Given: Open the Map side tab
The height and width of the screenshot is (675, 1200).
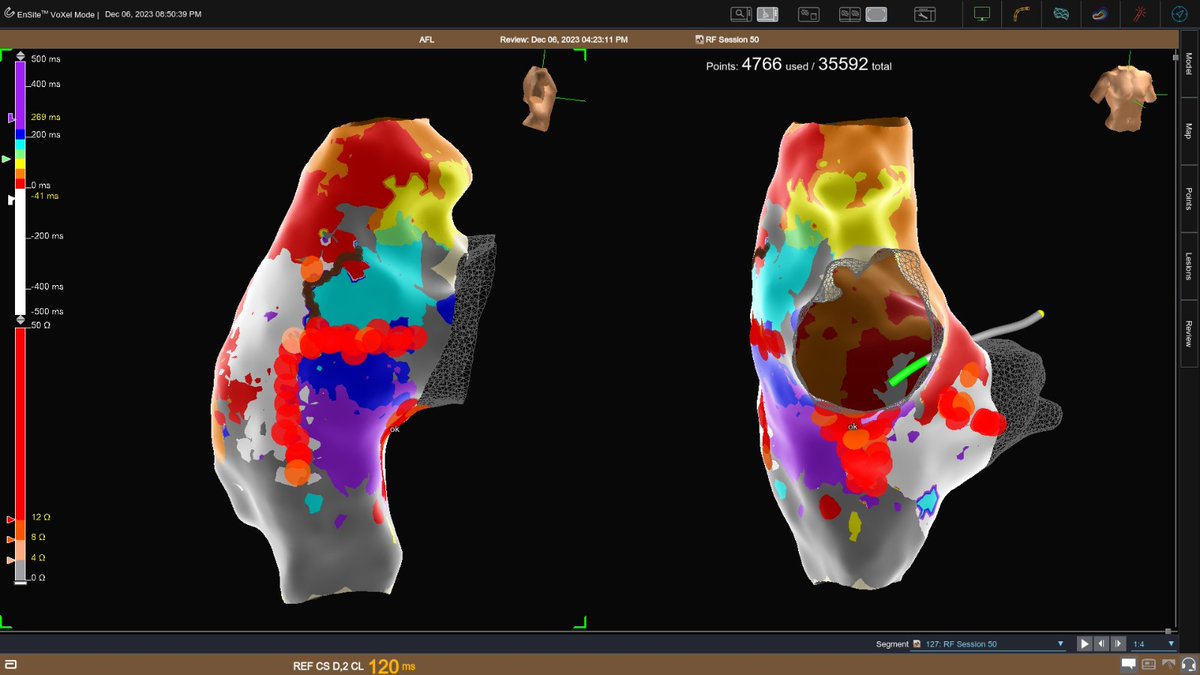Looking at the screenshot, I should click(1187, 130).
